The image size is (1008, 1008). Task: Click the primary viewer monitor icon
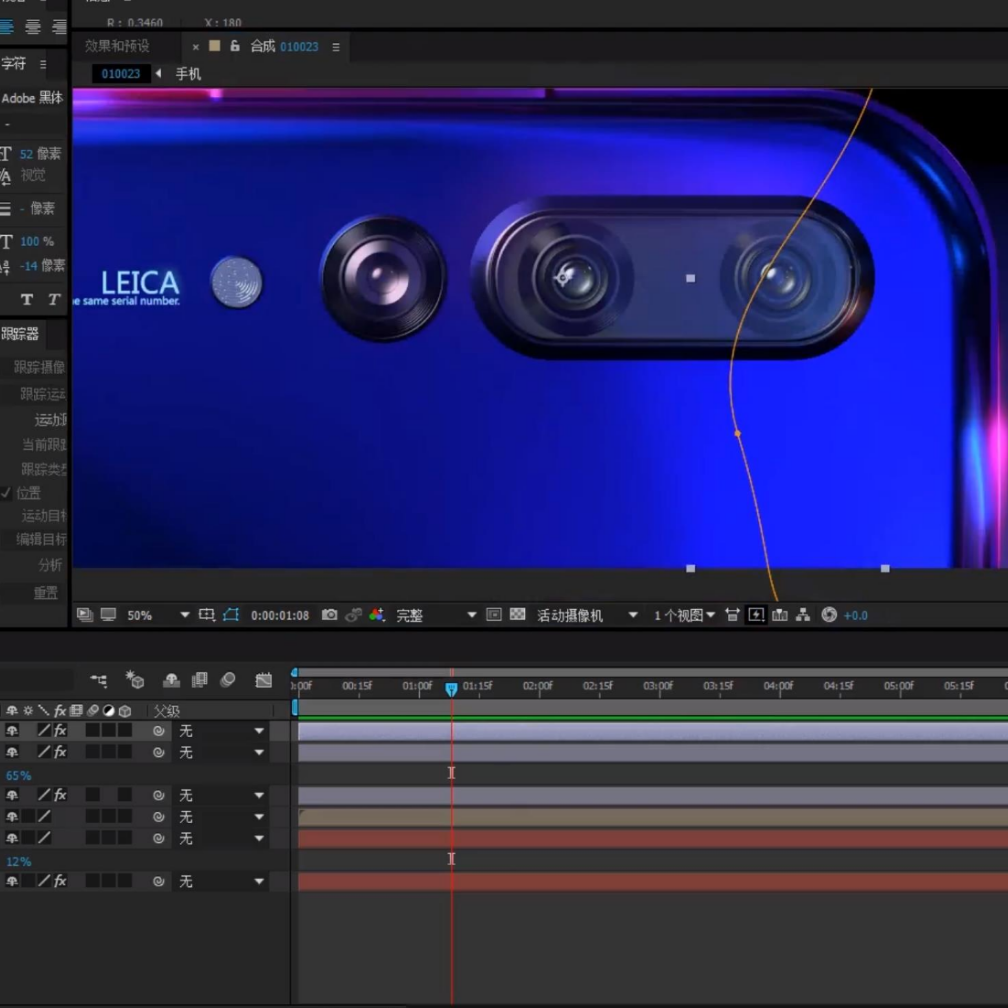tap(108, 615)
